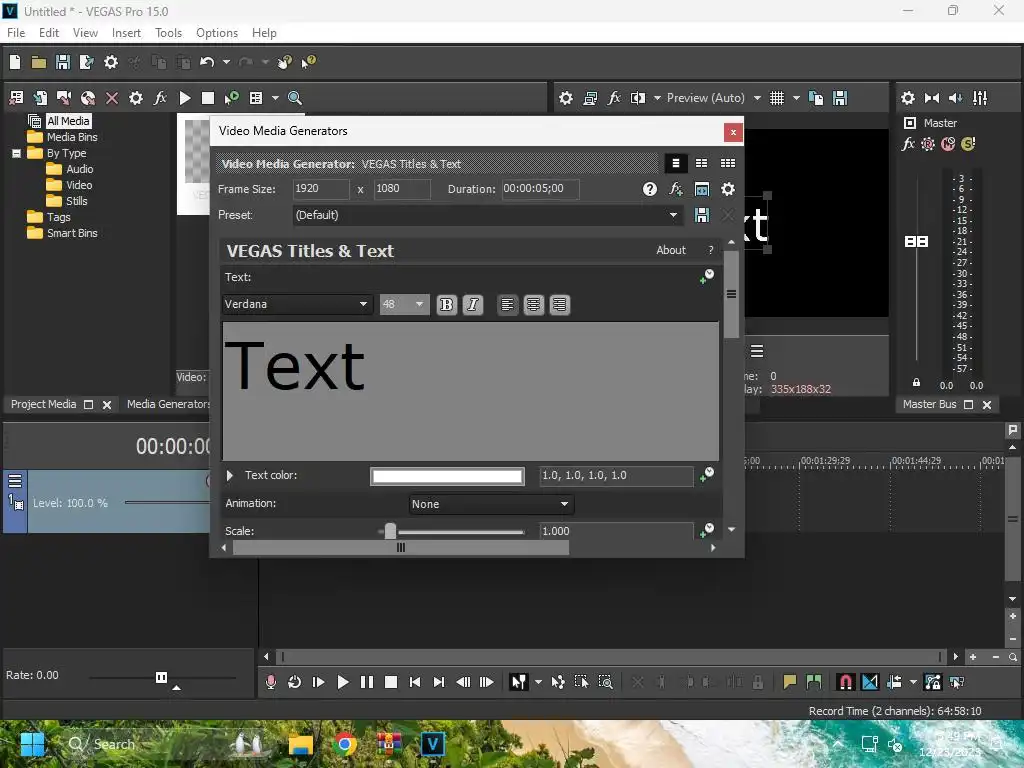Screen dimensions: 1024x768
Task: Open the Options menu
Action: coord(217,33)
